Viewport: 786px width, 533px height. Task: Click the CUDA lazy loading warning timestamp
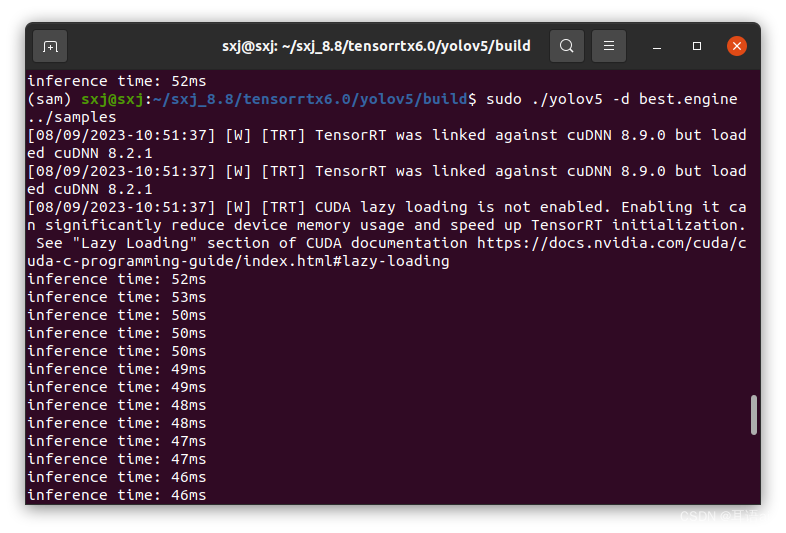(121, 207)
